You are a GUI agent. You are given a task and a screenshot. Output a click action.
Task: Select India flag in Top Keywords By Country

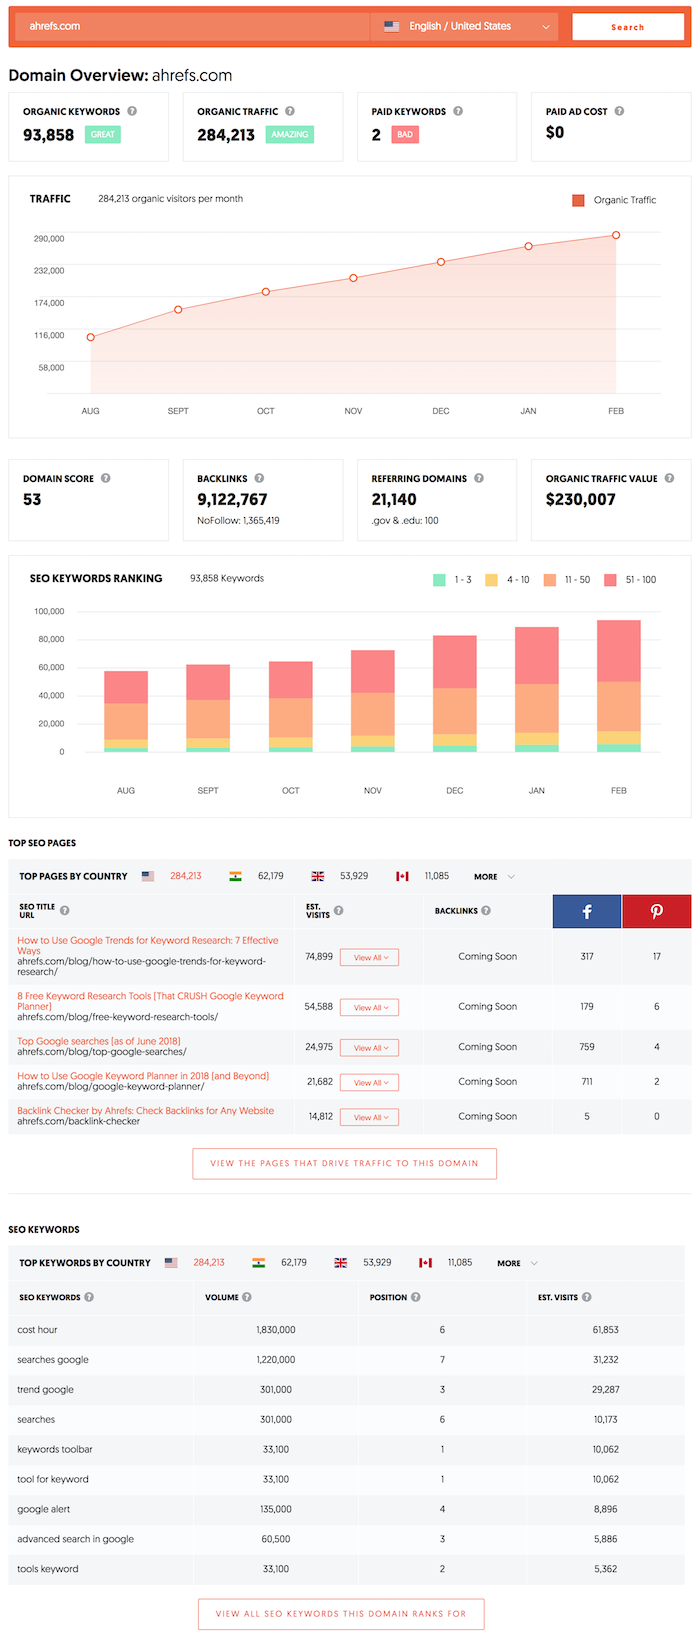coord(259,1263)
